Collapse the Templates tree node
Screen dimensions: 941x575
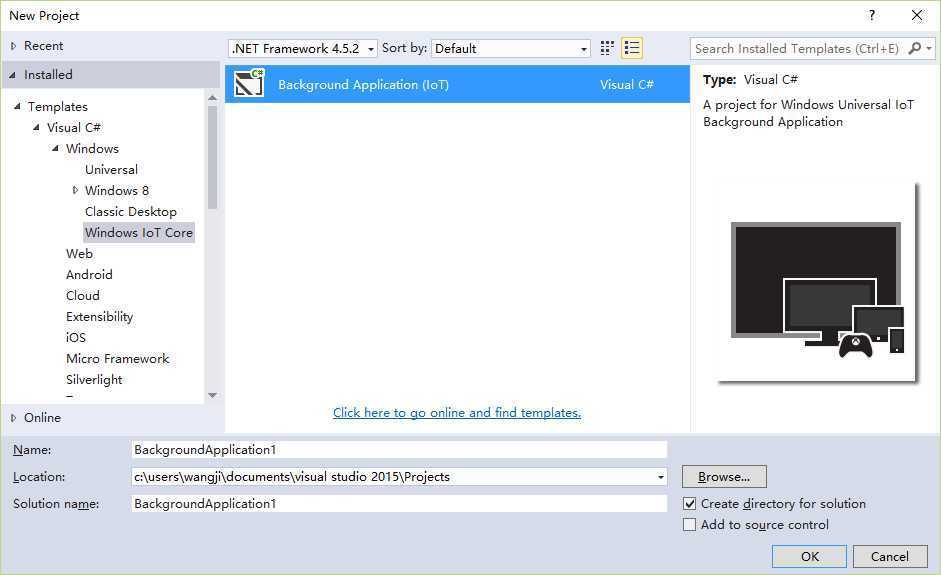17,106
